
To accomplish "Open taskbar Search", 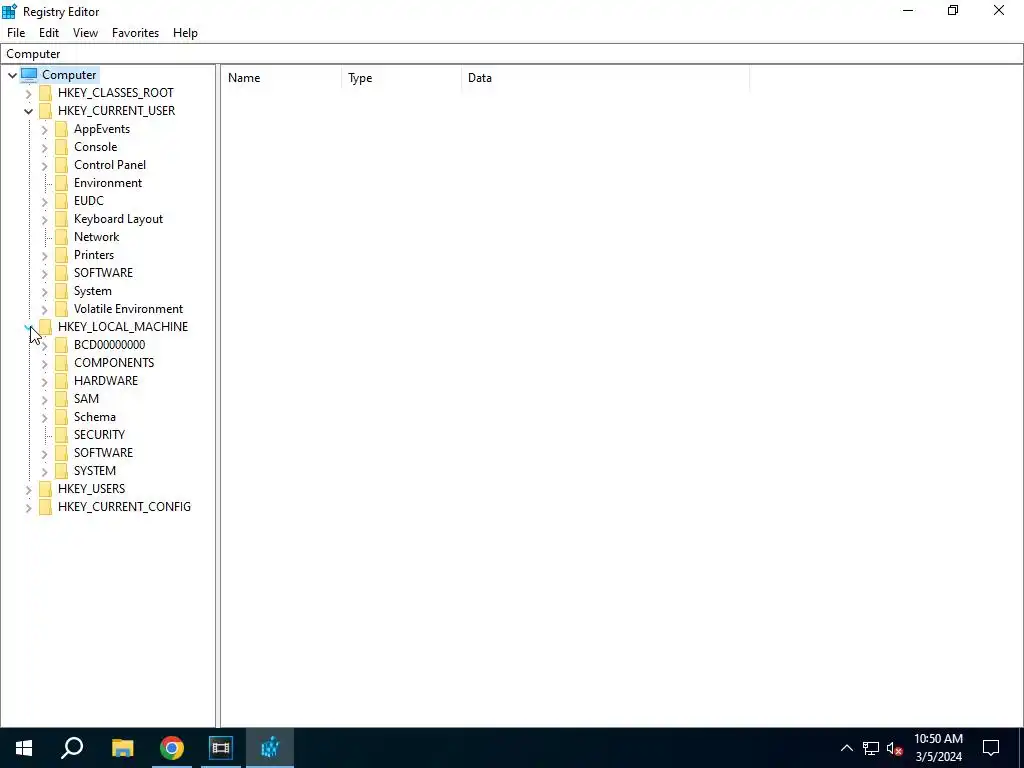I will tap(72, 748).
